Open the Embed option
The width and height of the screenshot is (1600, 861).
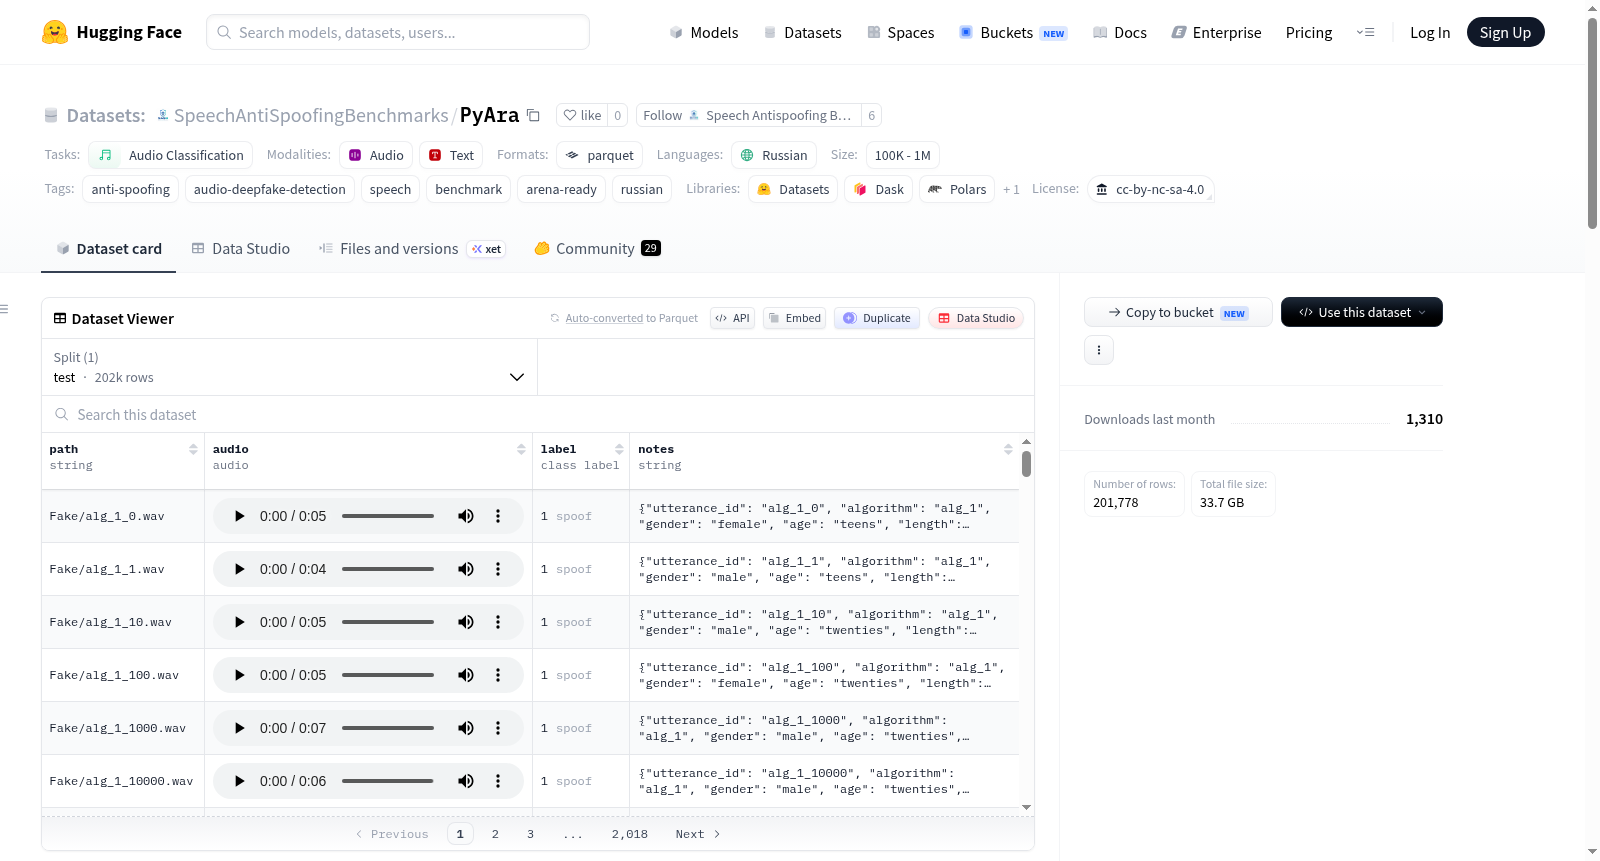coord(794,318)
